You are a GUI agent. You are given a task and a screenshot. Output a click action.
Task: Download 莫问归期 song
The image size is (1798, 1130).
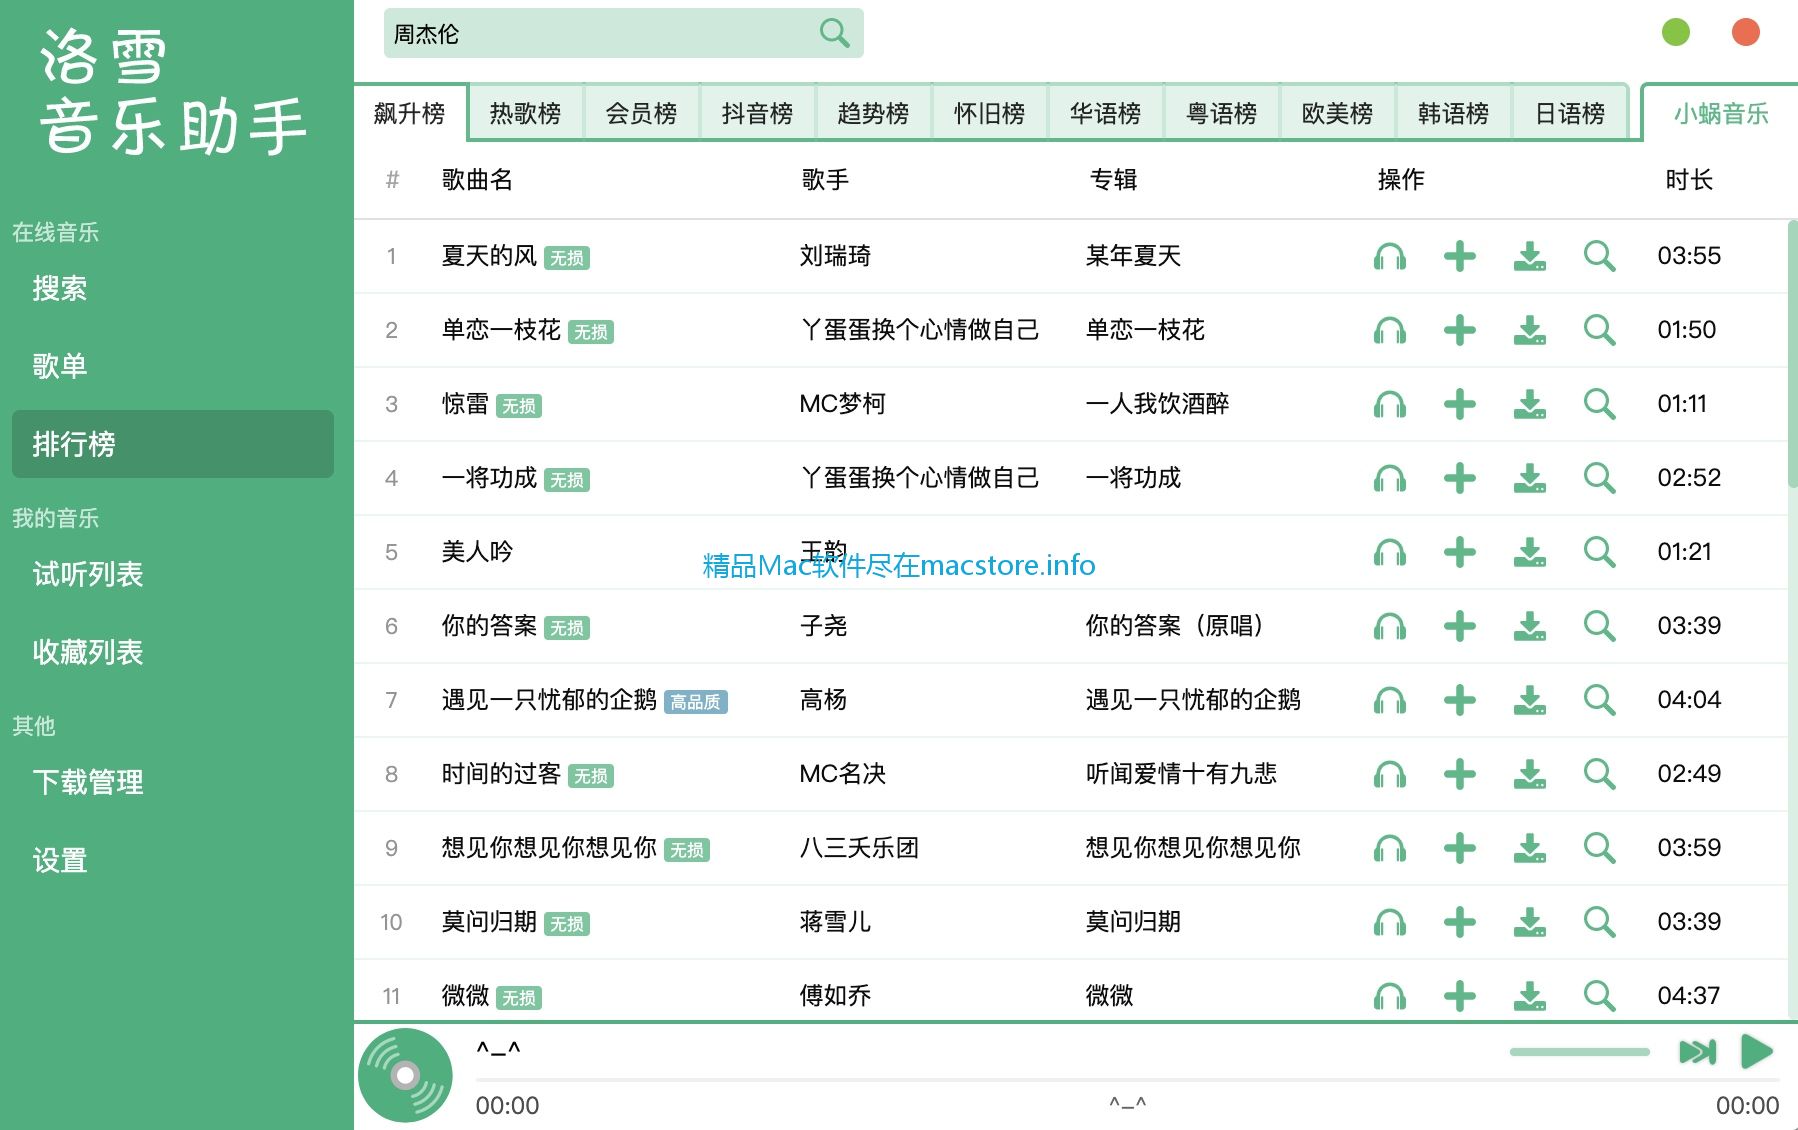pyautogui.click(x=1530, y=922)
